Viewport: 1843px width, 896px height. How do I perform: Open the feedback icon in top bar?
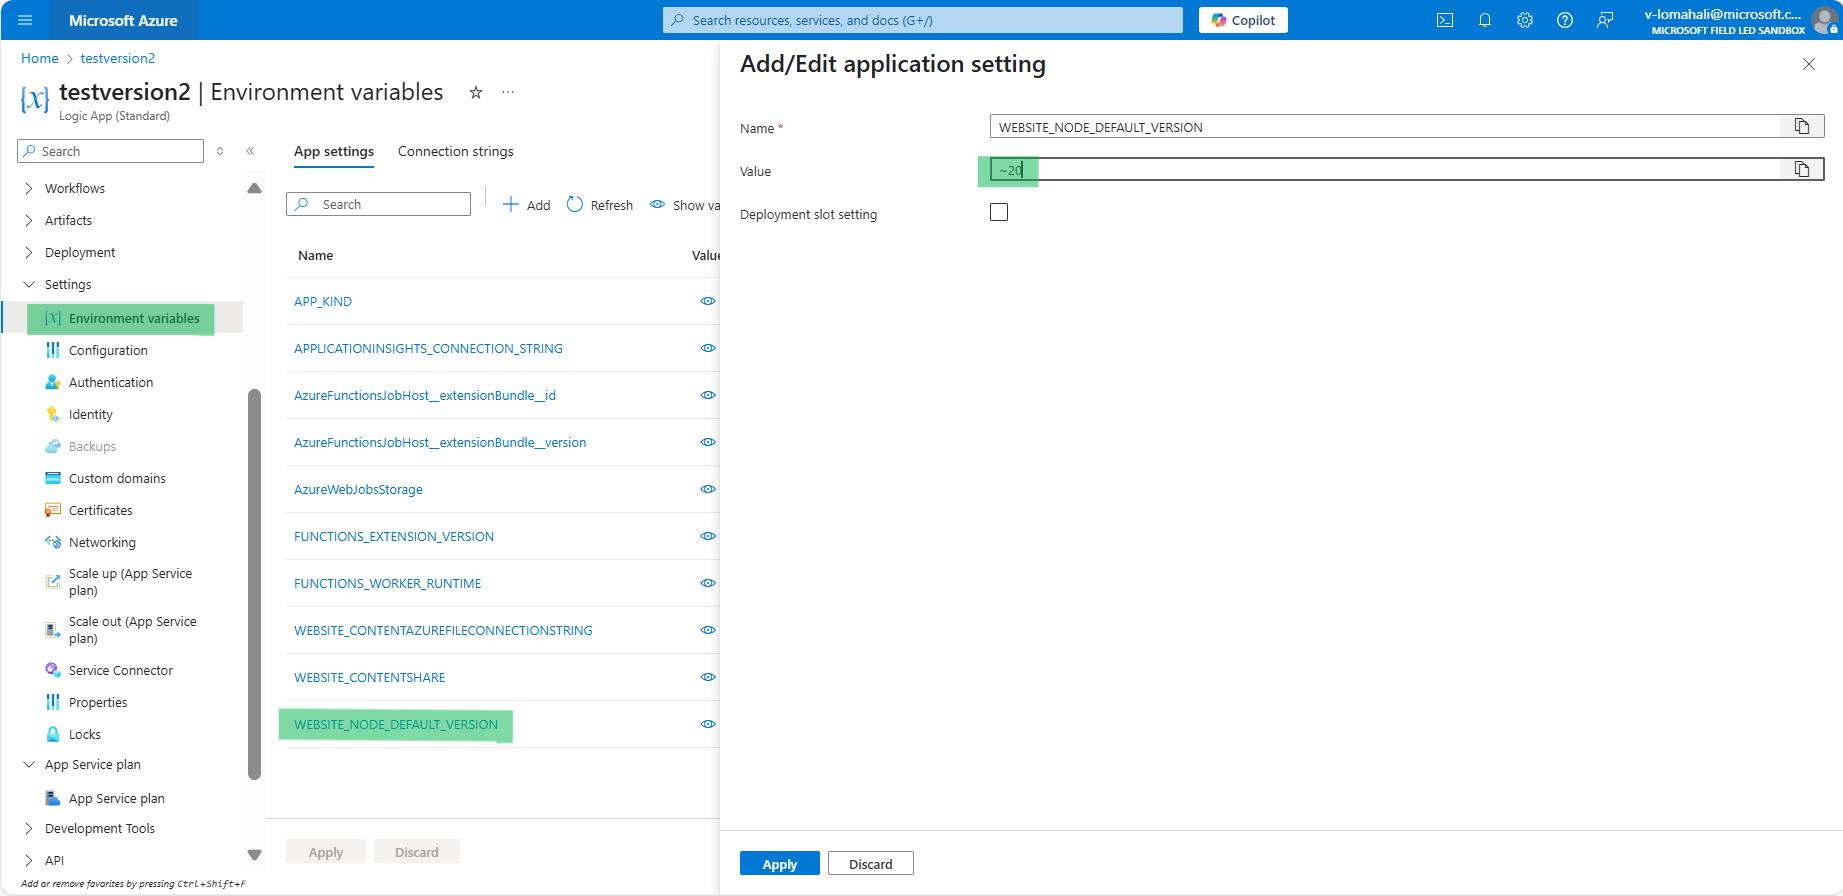(x=1605, y=20)
